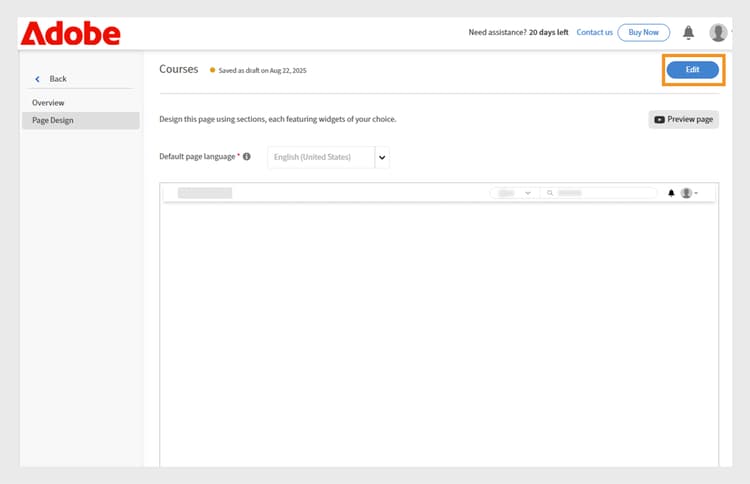
Task: Select Overview in the left sidebar
Action: tap(48, 103)
